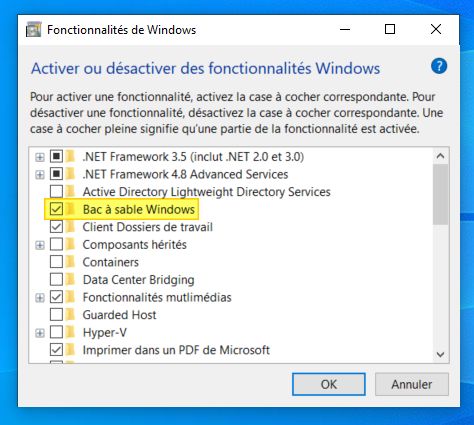The height and width of the screenshot is (425, 474).
Task: Uncheck the Bac à sable Windows checkbox
Action: point(56,209)
